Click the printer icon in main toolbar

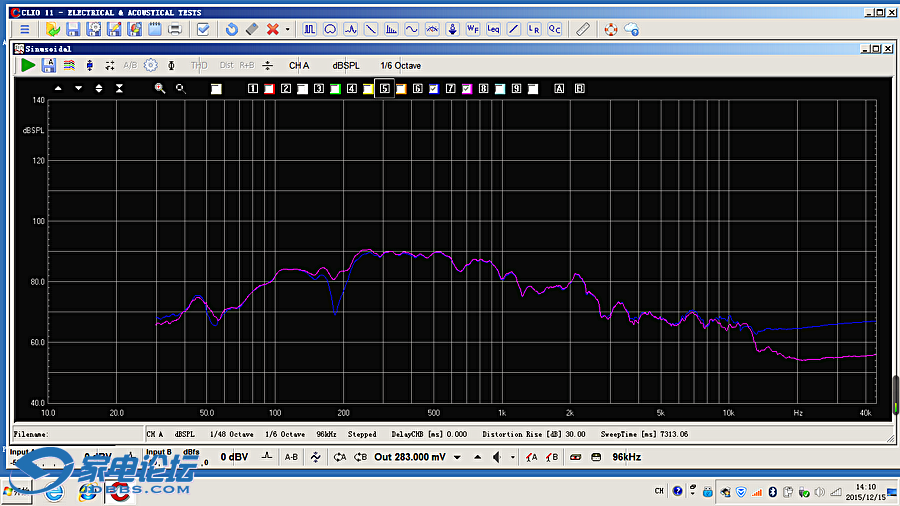coord(175,29)
